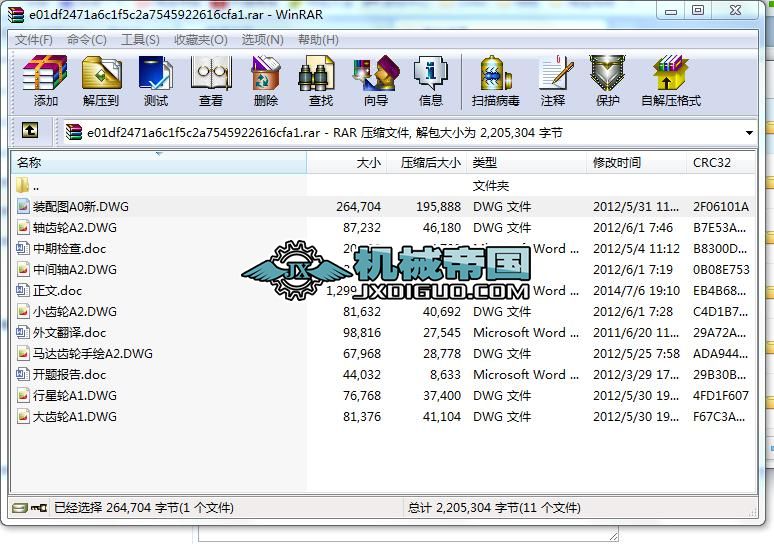Click the icon of 正文.doc
The height and width of the screenshot is (544, 774).
(23, 290)
